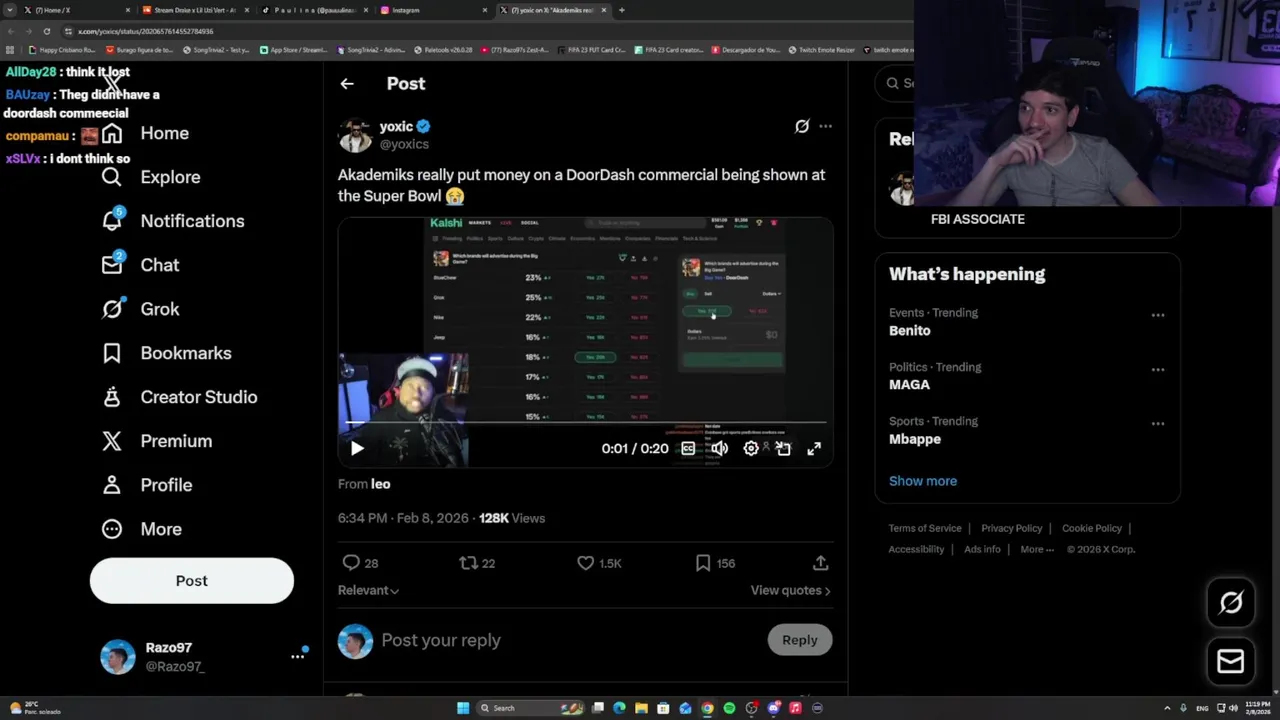This screenshot has height=720, width=1280.
Task: Expand the Relevant replies sort dropdown
Action: (x=368, y=590)
